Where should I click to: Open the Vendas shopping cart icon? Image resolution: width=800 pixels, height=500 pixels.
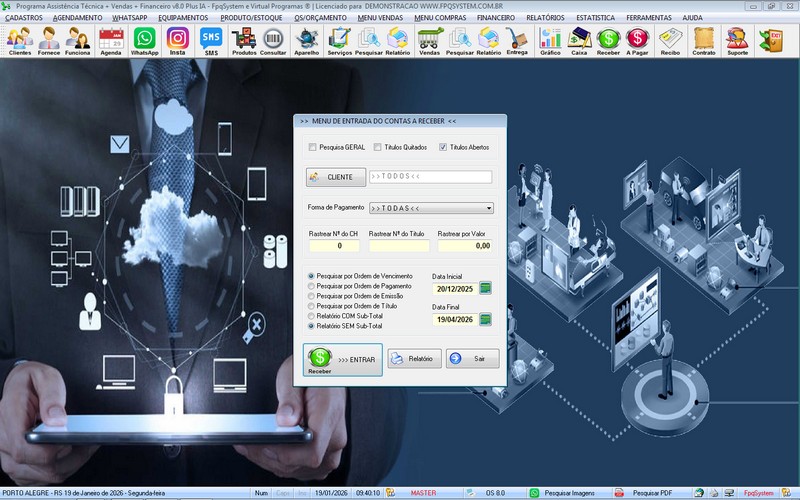430,41
